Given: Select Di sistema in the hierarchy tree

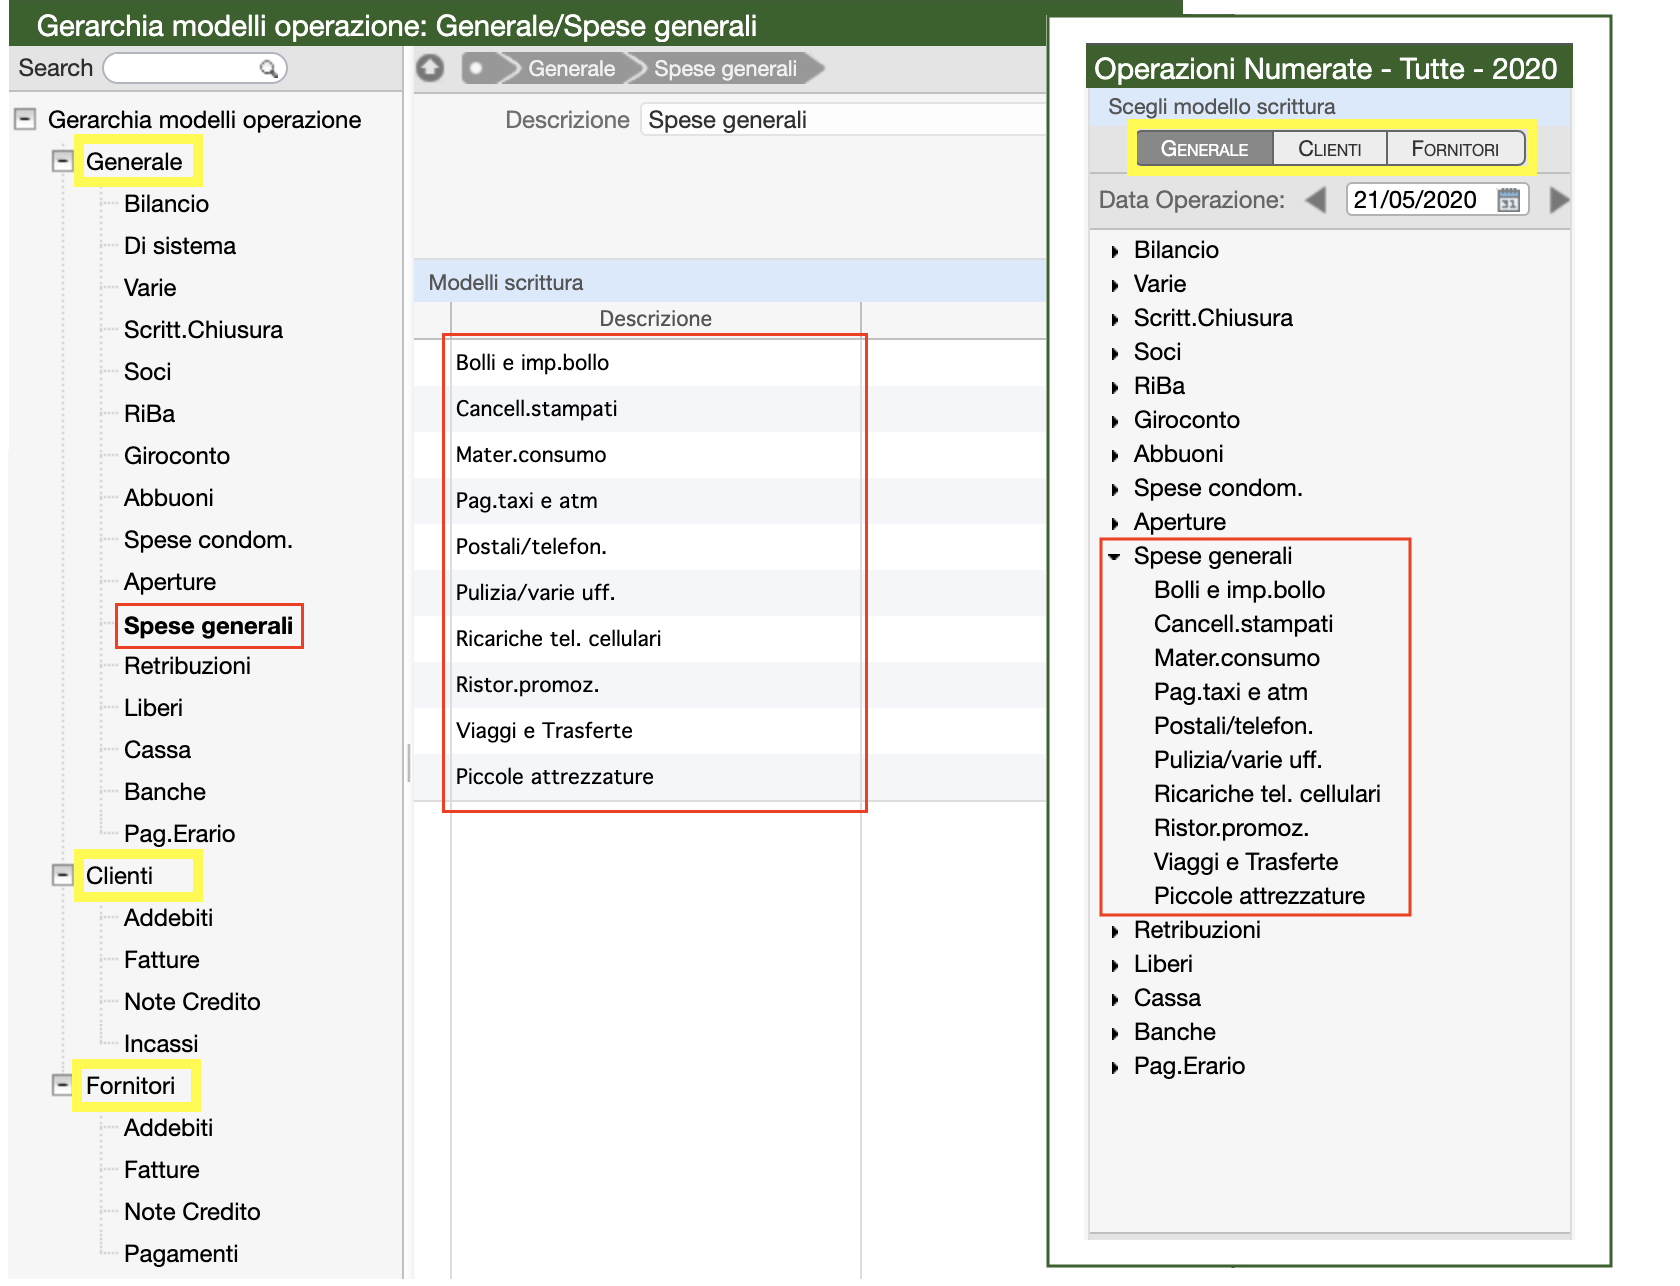Looking at the screenshot, I should coord(180,245).
